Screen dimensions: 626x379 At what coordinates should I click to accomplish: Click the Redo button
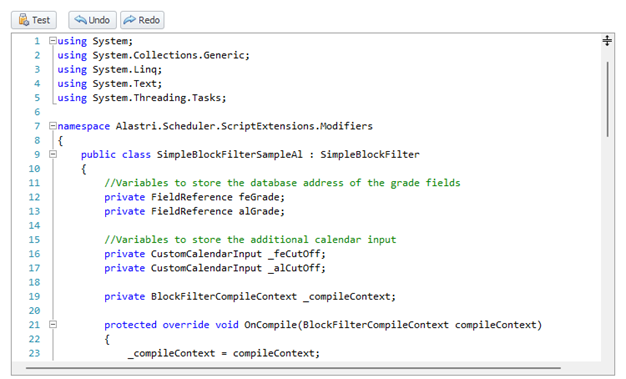point(142,20)
